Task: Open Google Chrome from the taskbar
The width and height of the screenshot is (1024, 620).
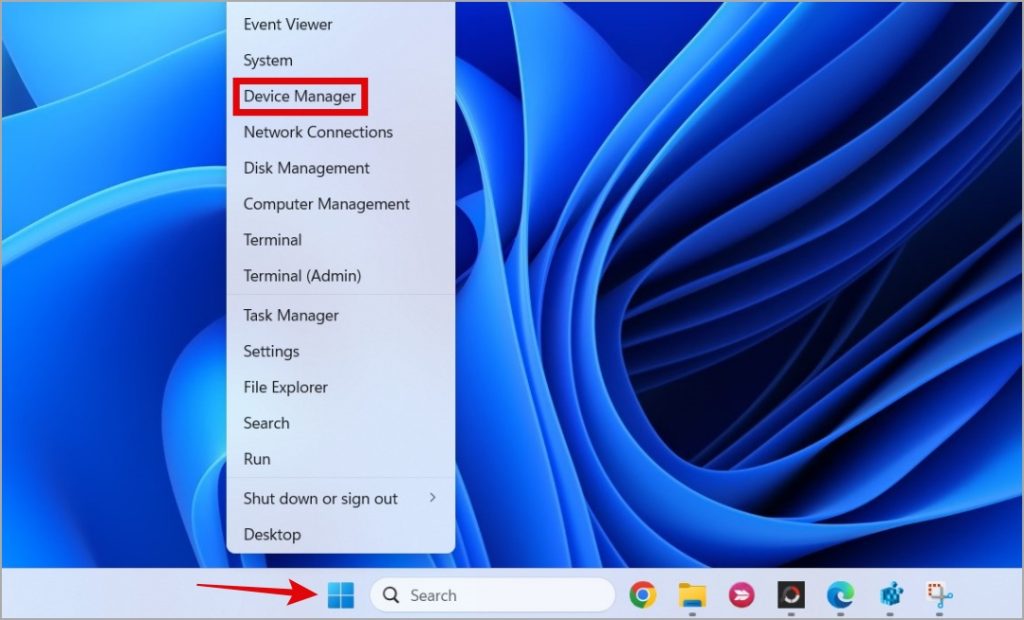Action: [643, 595]
